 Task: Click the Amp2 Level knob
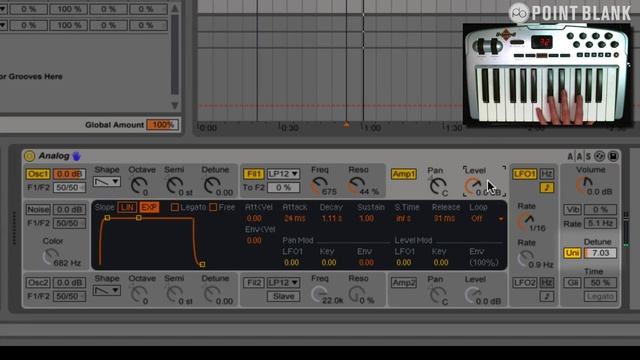pos(473,295)
